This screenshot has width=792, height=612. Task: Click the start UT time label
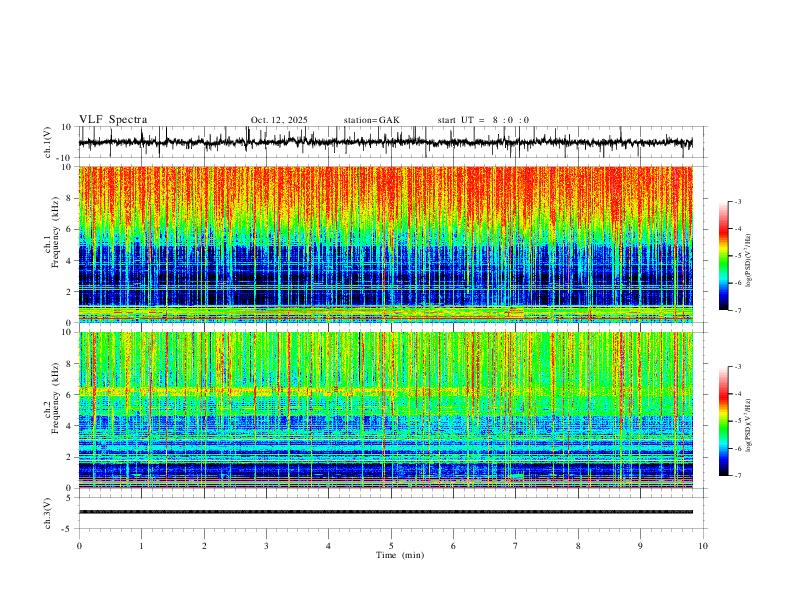tap(483, 120)
